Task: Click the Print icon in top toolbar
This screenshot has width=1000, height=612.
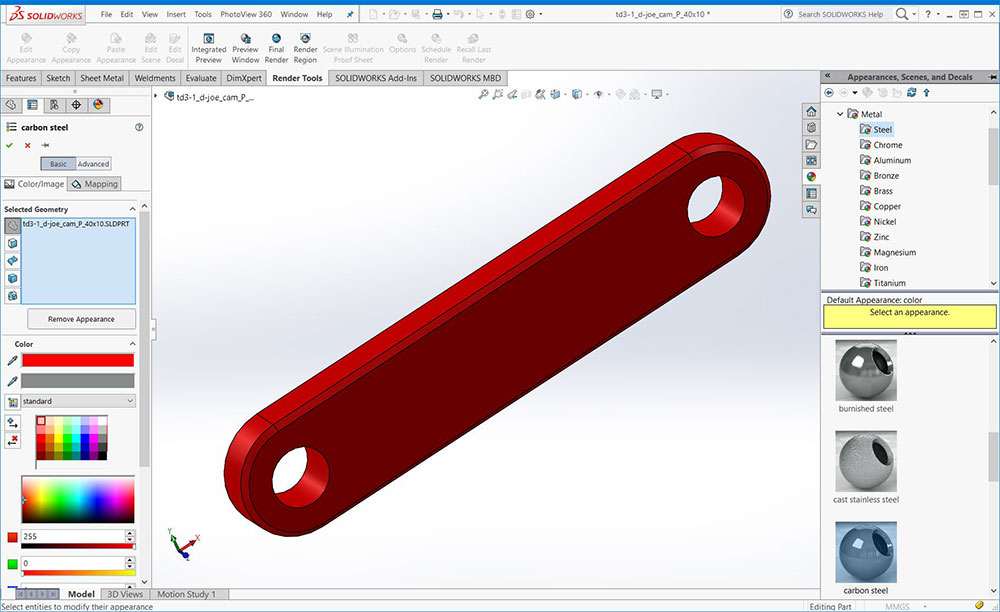Action: coord(437,15)
